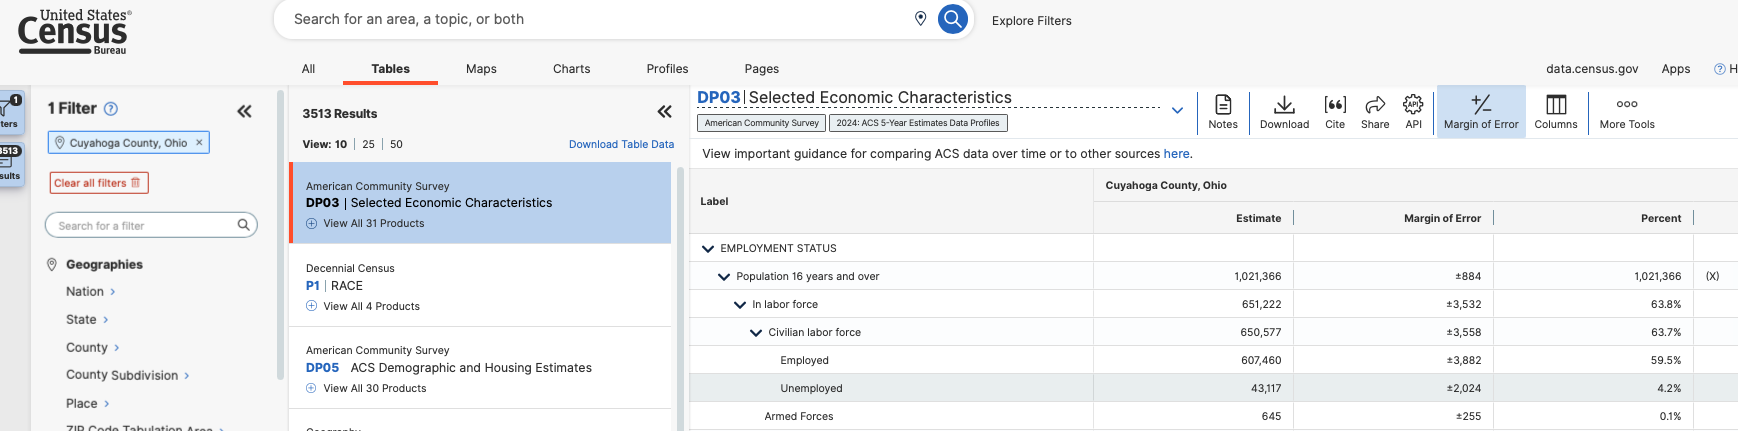Click the help icon next to 1 Filter
This screenshot has height=431, width=1738.
point(111,108)
